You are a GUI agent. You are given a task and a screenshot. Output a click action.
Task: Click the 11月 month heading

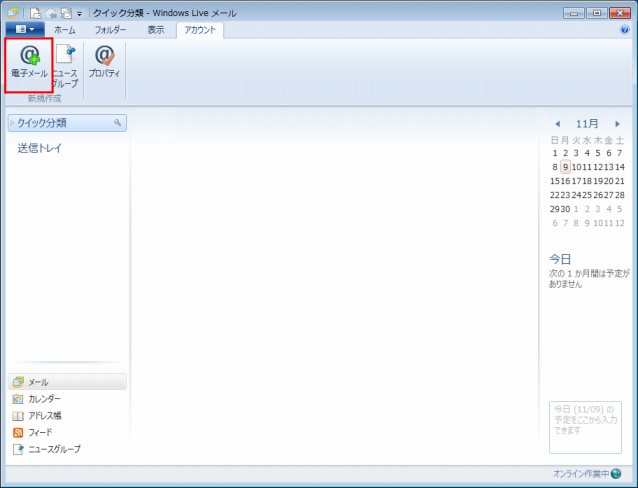coord(587,123)
